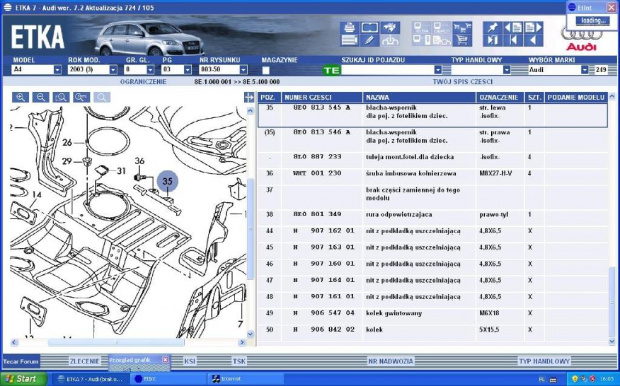Click the fourth magnifier zoom icon
The width and height of the screenshot is (620, 386).
[x=81, y=97]
